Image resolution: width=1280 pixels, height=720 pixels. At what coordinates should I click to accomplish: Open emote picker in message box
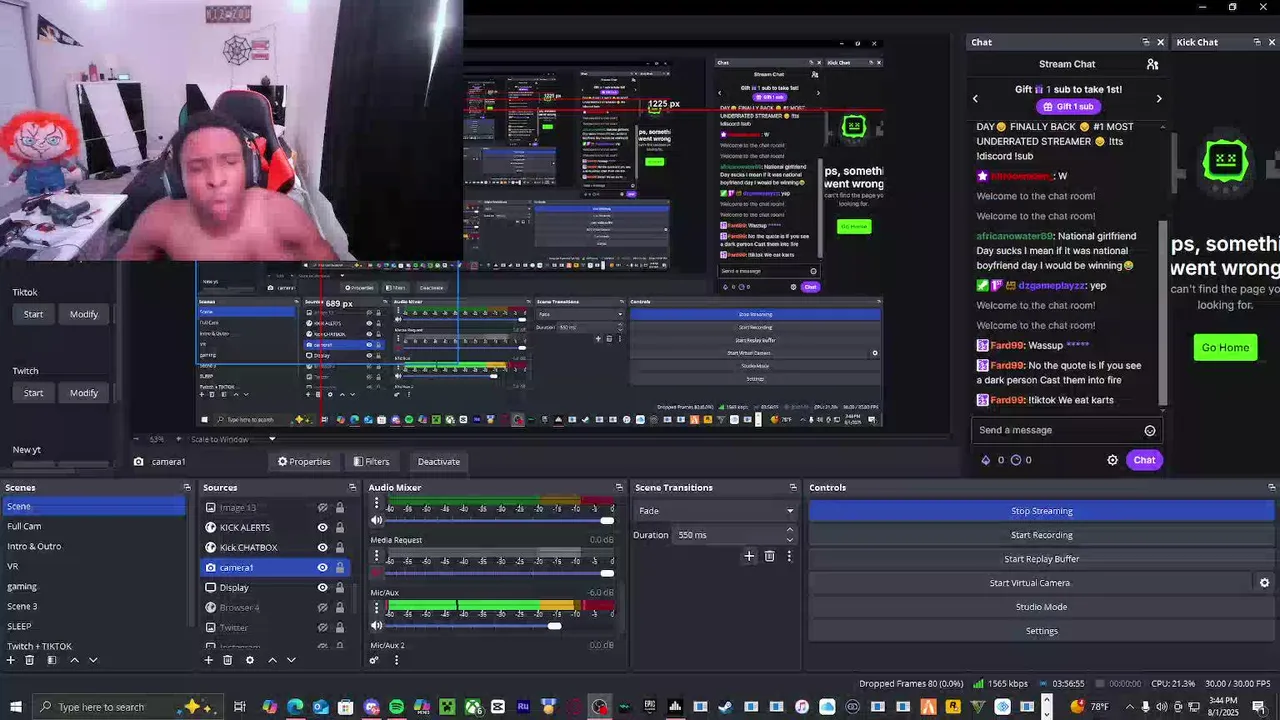click(x=1150, y=430)
